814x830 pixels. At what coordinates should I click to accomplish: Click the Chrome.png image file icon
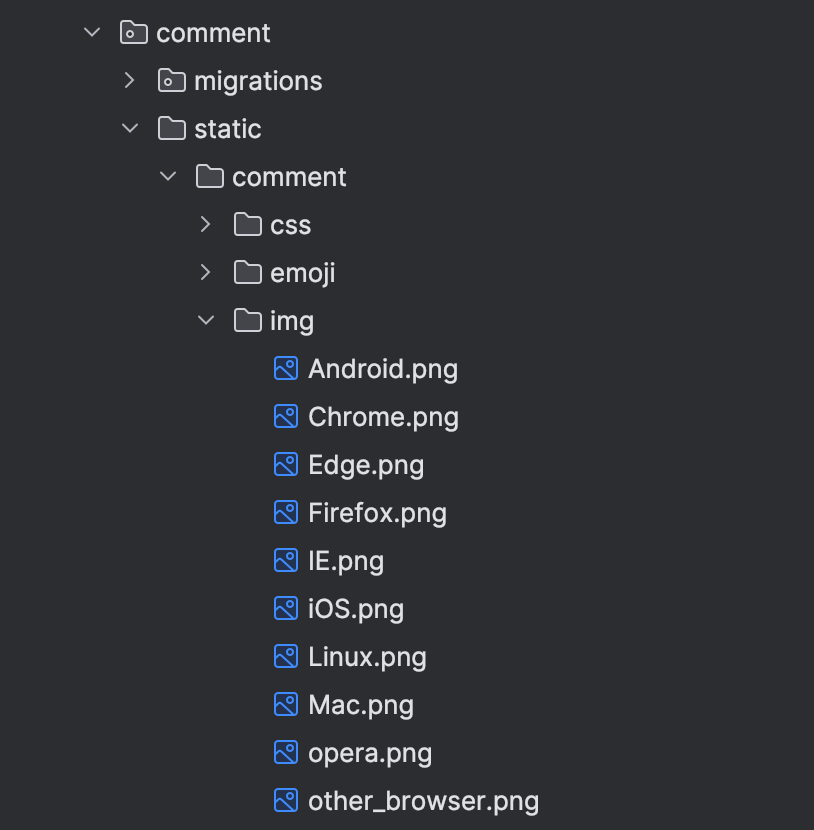point(286,417)
